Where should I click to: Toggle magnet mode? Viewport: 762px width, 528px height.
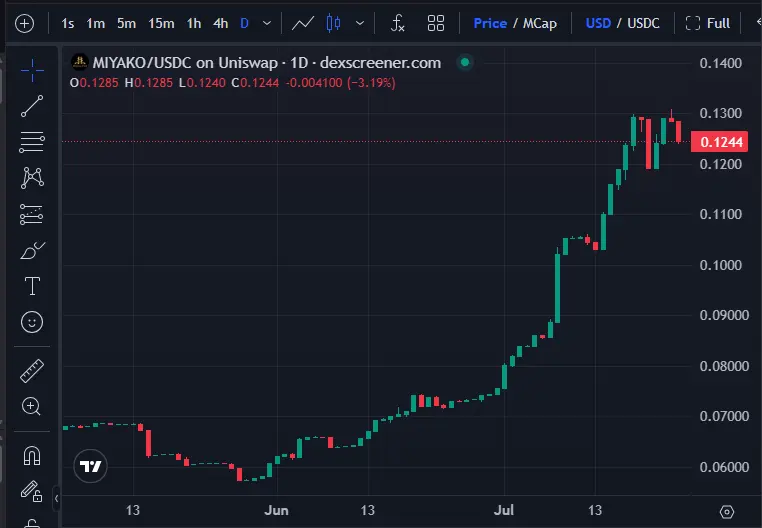click(x=32, y=456)
